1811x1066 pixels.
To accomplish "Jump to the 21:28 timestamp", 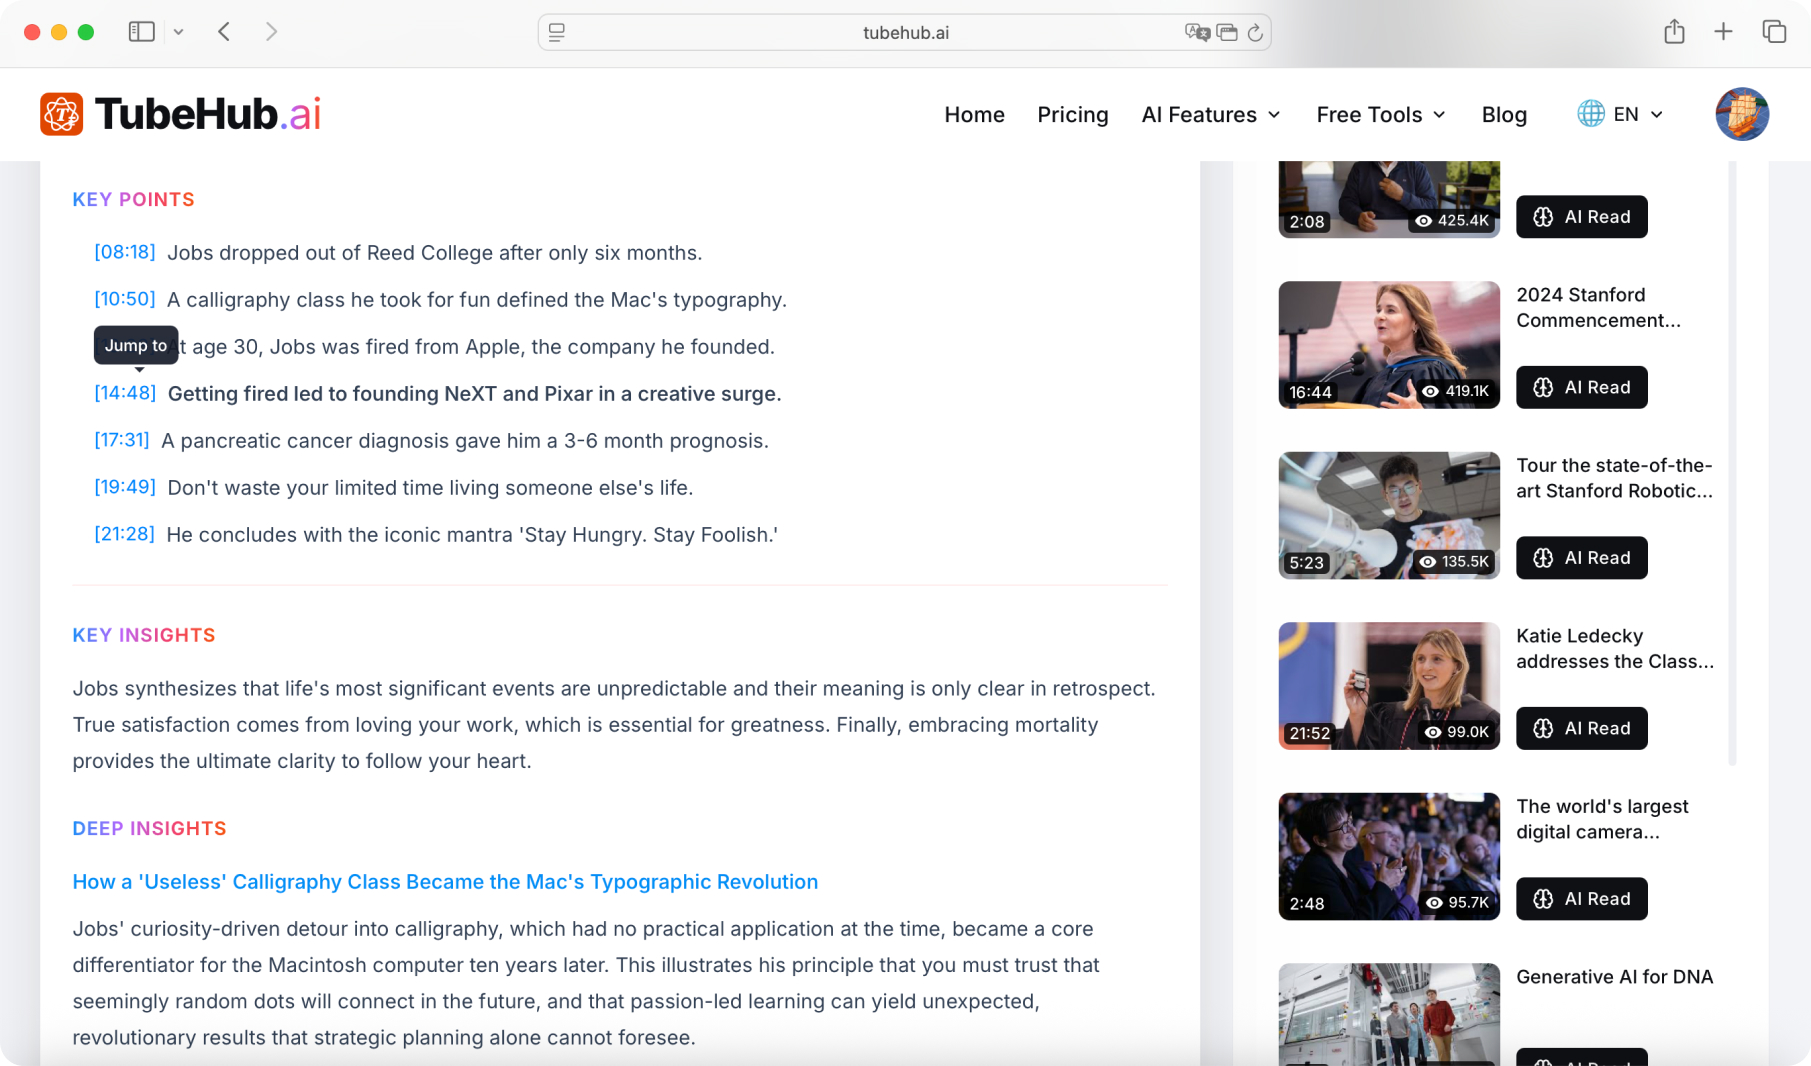I will [x=124, y=534].
